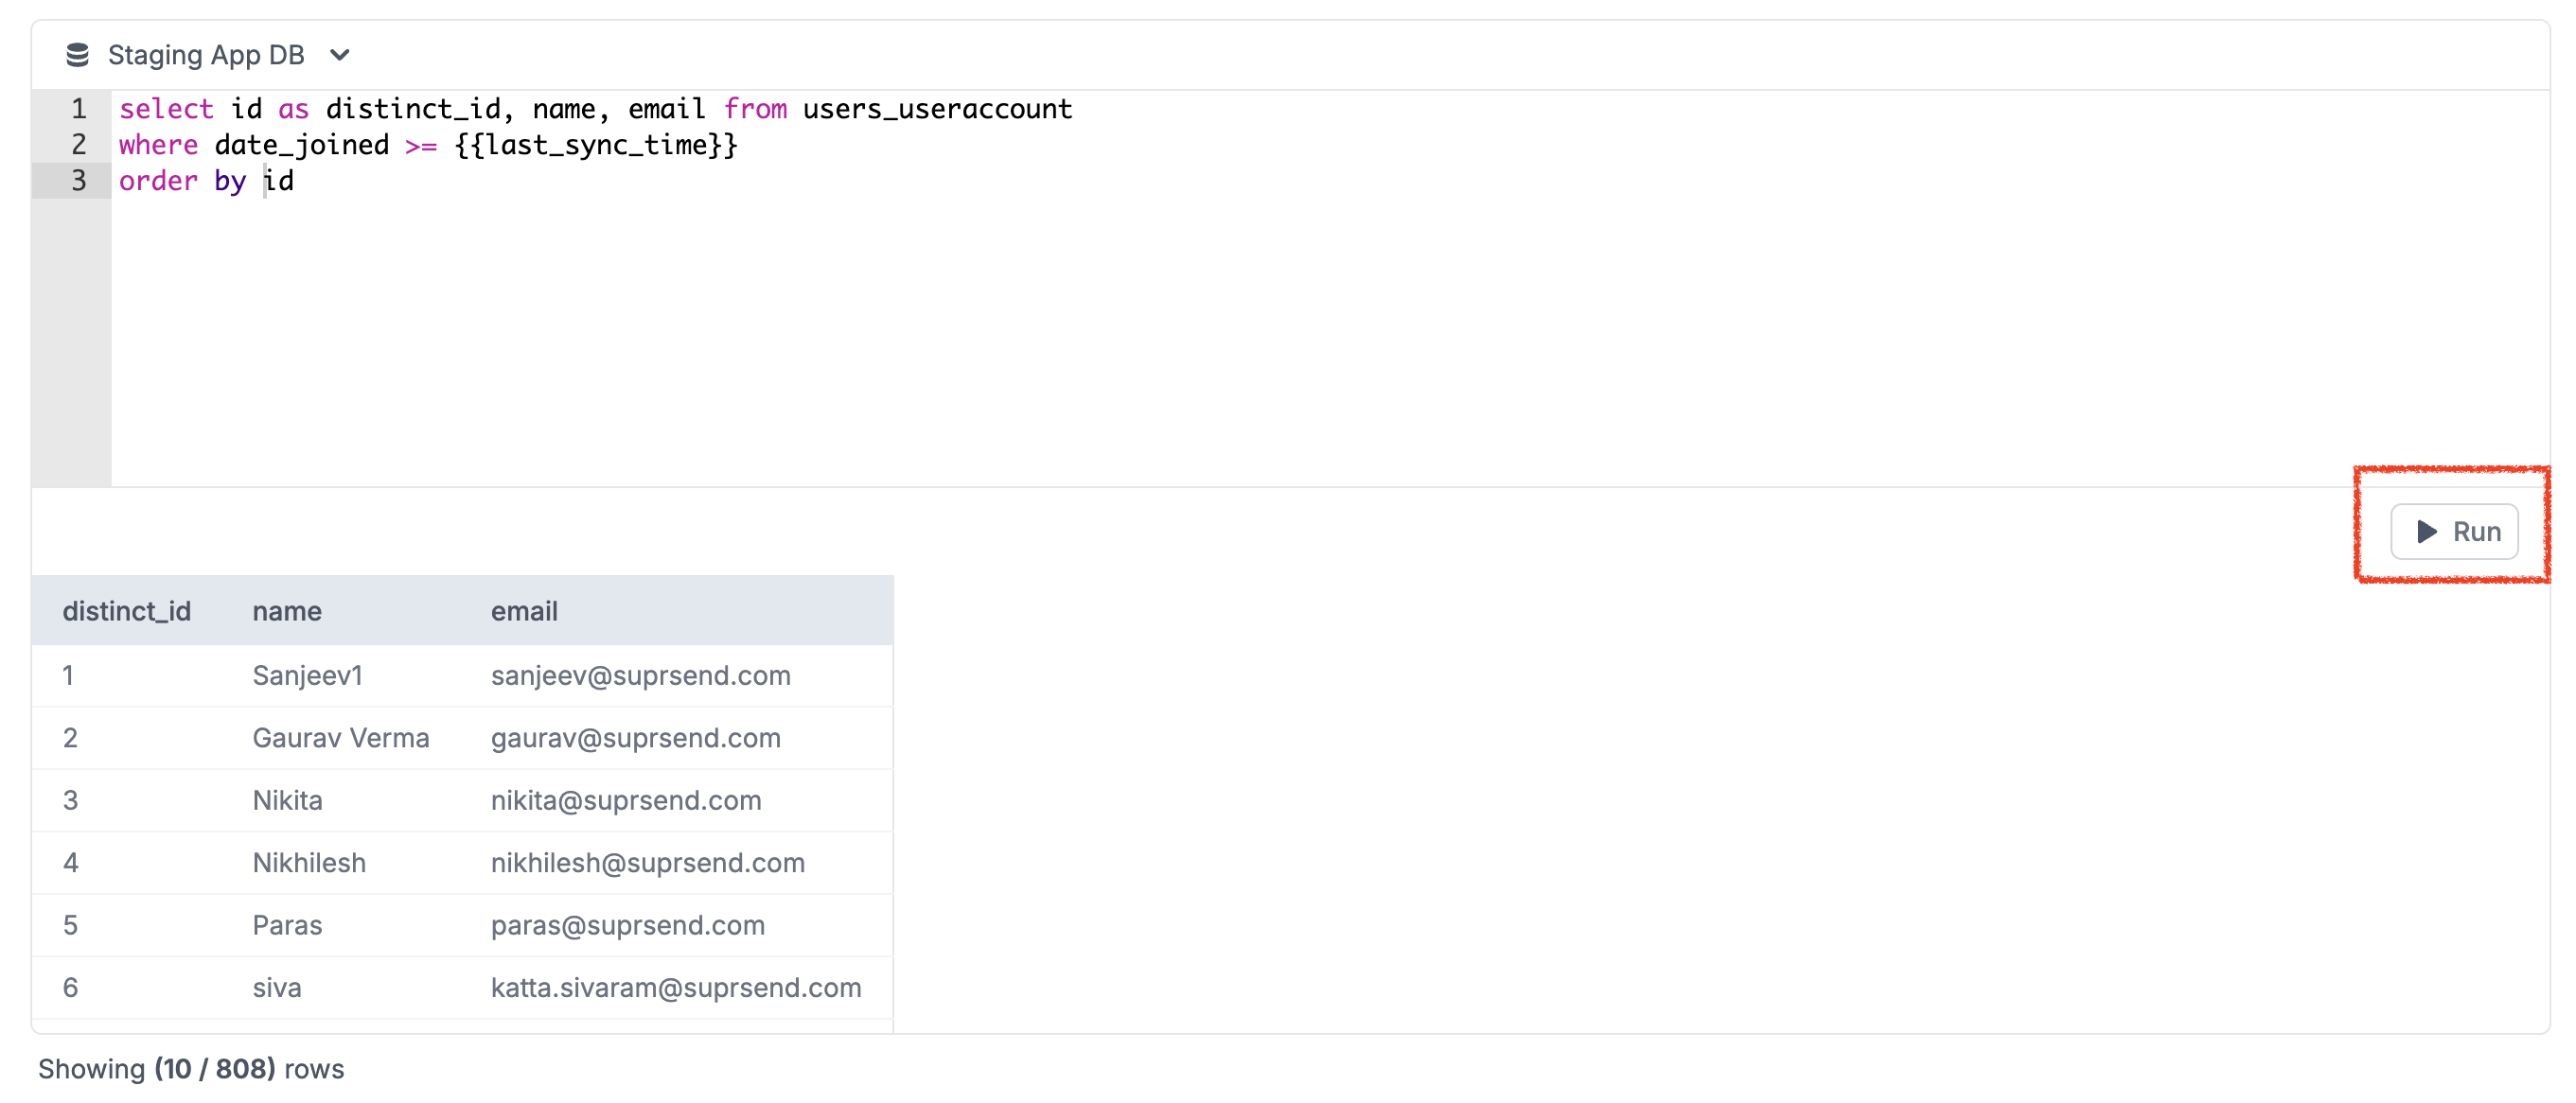Image resolution: width=2576 pixels, height=1103 pixels.
Task: Click nikita@suprsend.com email cell
Action: pyautogui.click(x=626, y=801)
